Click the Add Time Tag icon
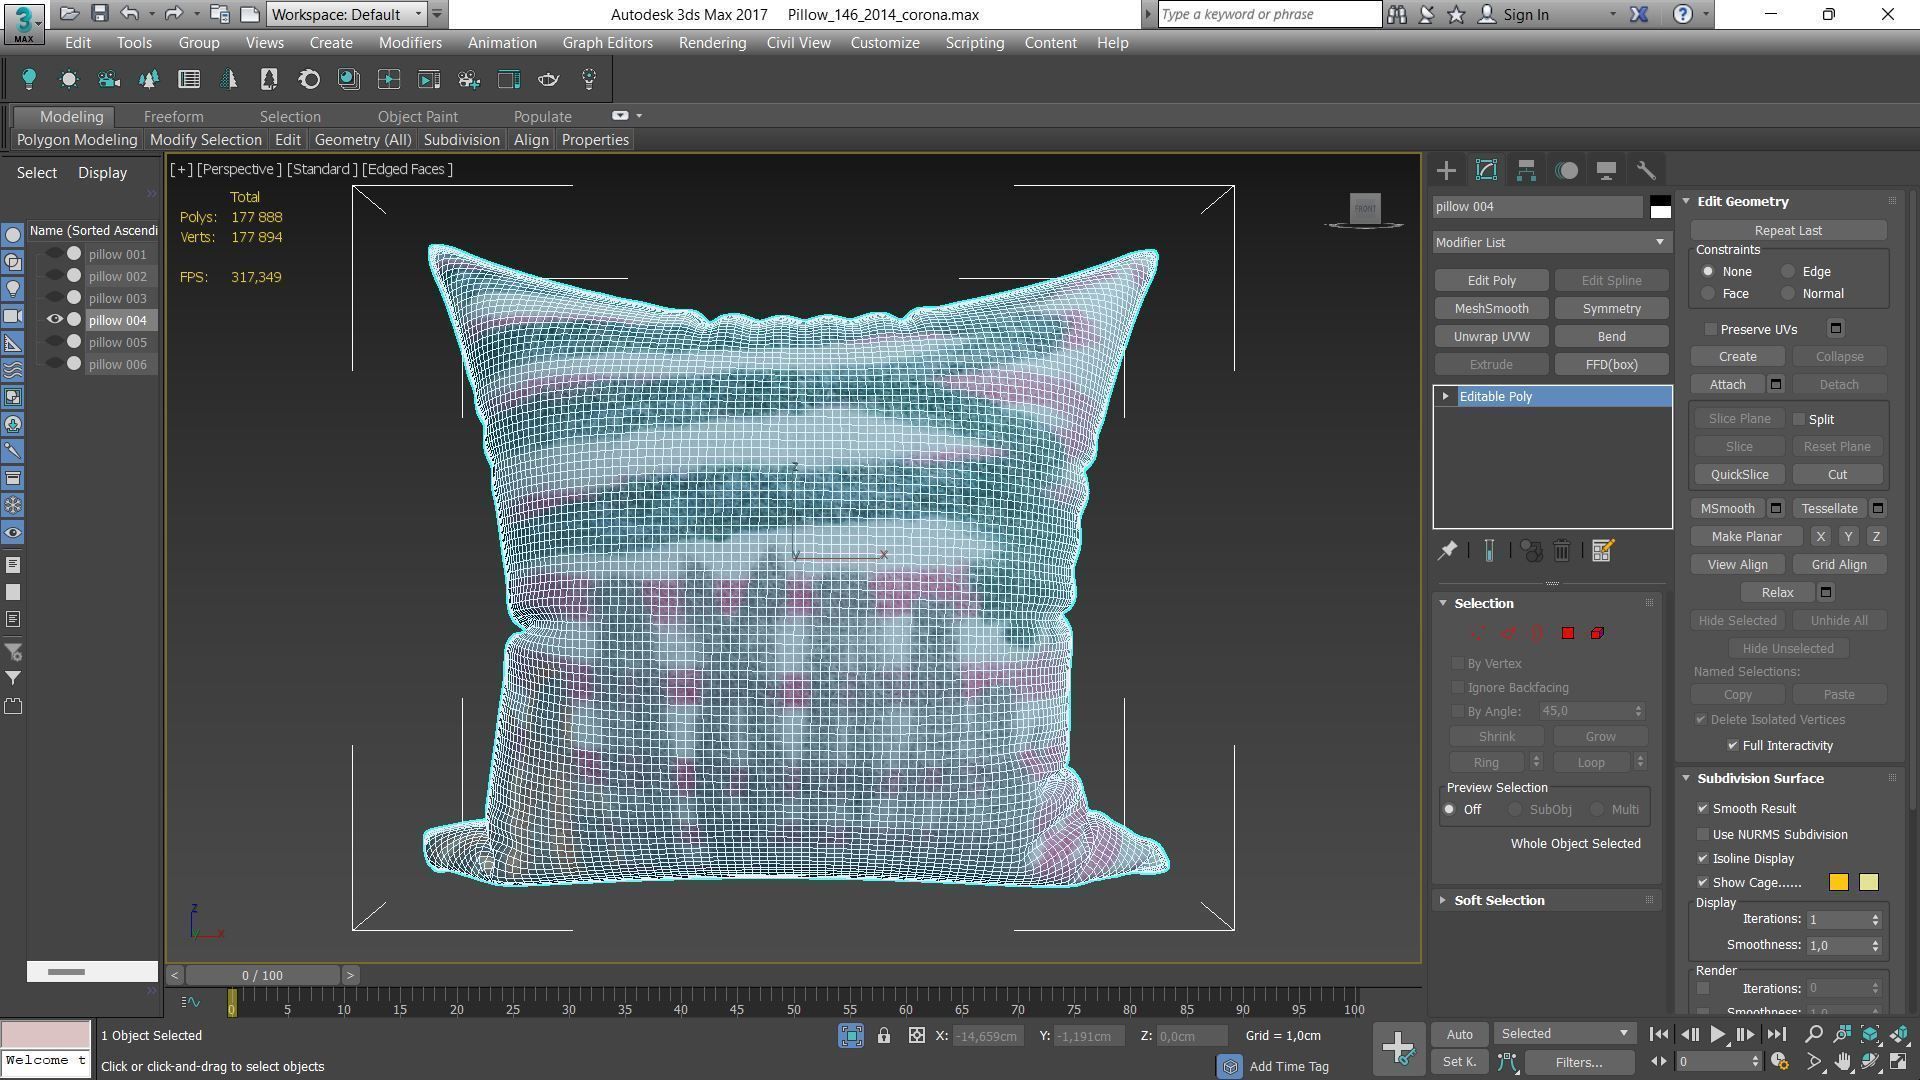This screenshot has width=1920, height=1080. [x=1230, y=1066]
